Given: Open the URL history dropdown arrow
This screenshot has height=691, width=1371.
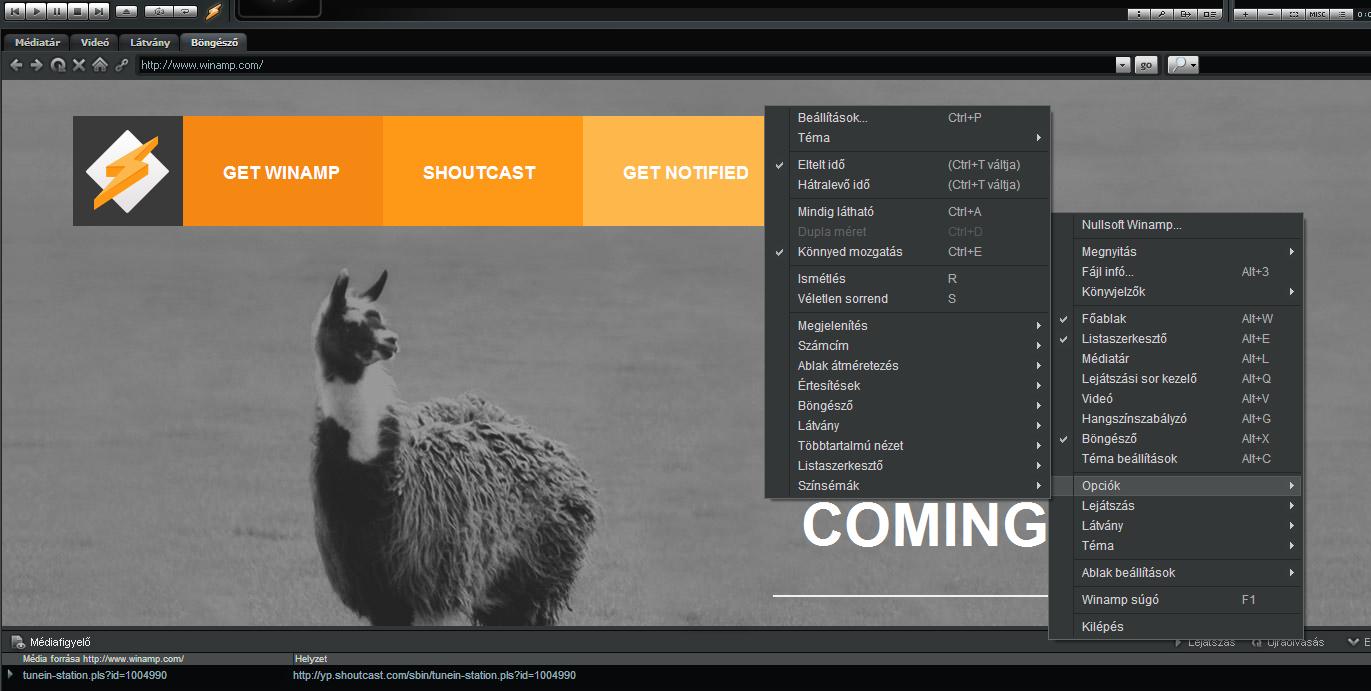Looking at the screenshot, I should (1123, 65).
